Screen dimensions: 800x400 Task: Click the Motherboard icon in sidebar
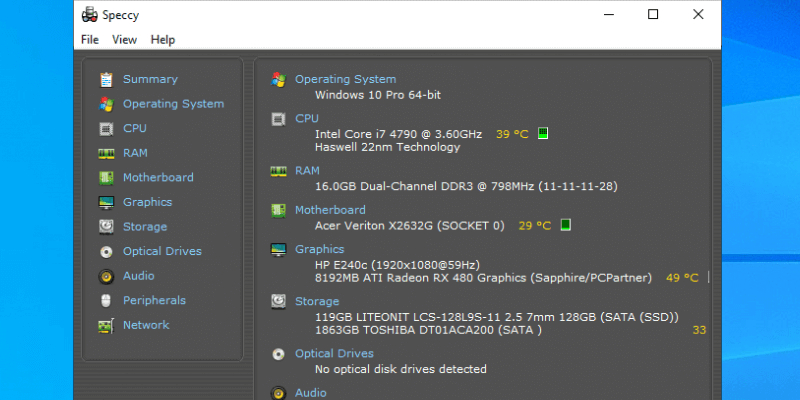tap(106, 178)
